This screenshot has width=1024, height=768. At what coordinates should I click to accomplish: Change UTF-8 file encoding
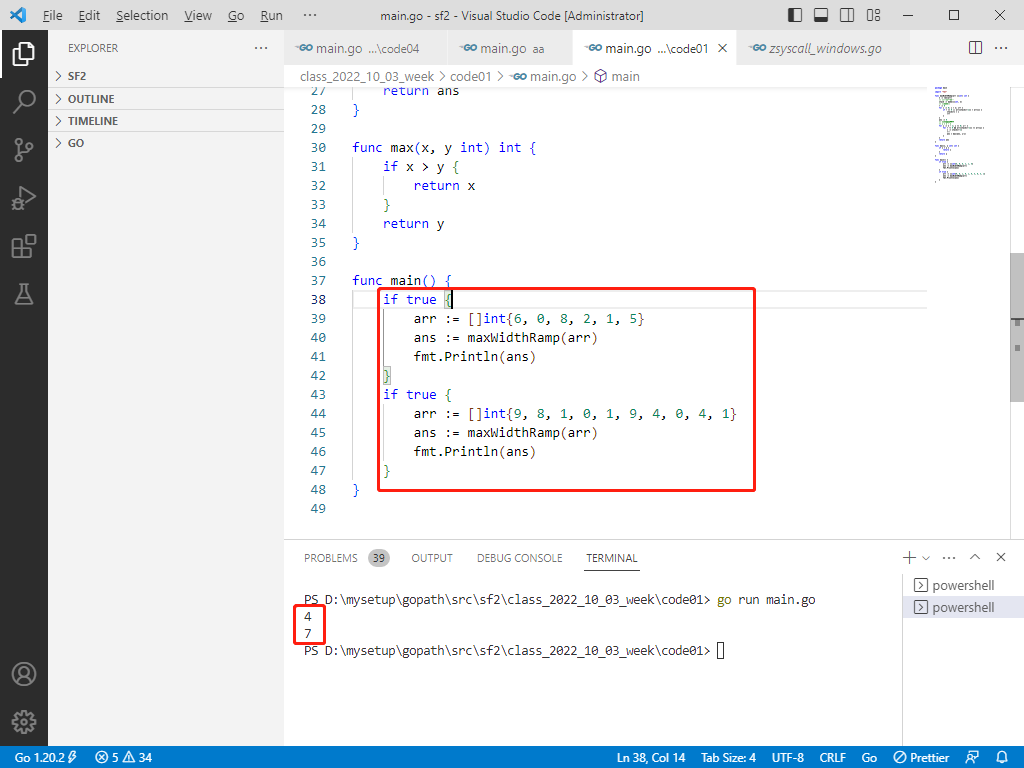coord(788,758)
